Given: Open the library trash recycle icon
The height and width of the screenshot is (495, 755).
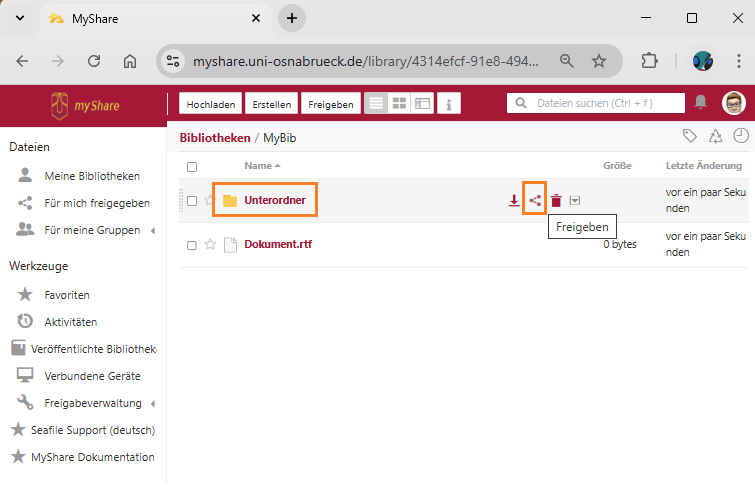Looking at the screenshot, I should tap(715, 136).
